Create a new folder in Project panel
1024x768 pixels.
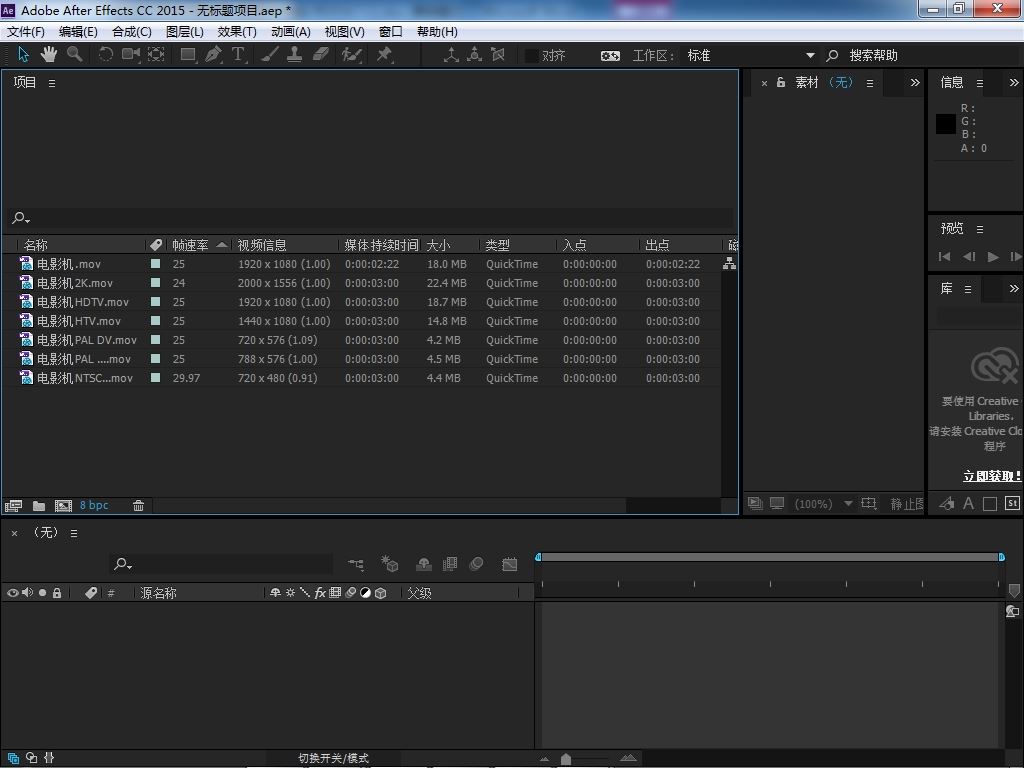tap(39, 505)
